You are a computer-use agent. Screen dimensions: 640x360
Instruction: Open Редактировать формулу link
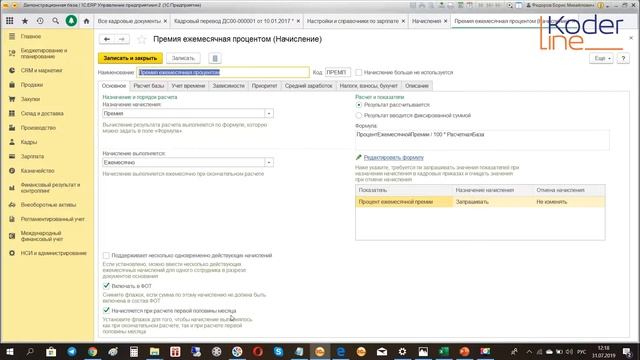(x=393, y=158)
